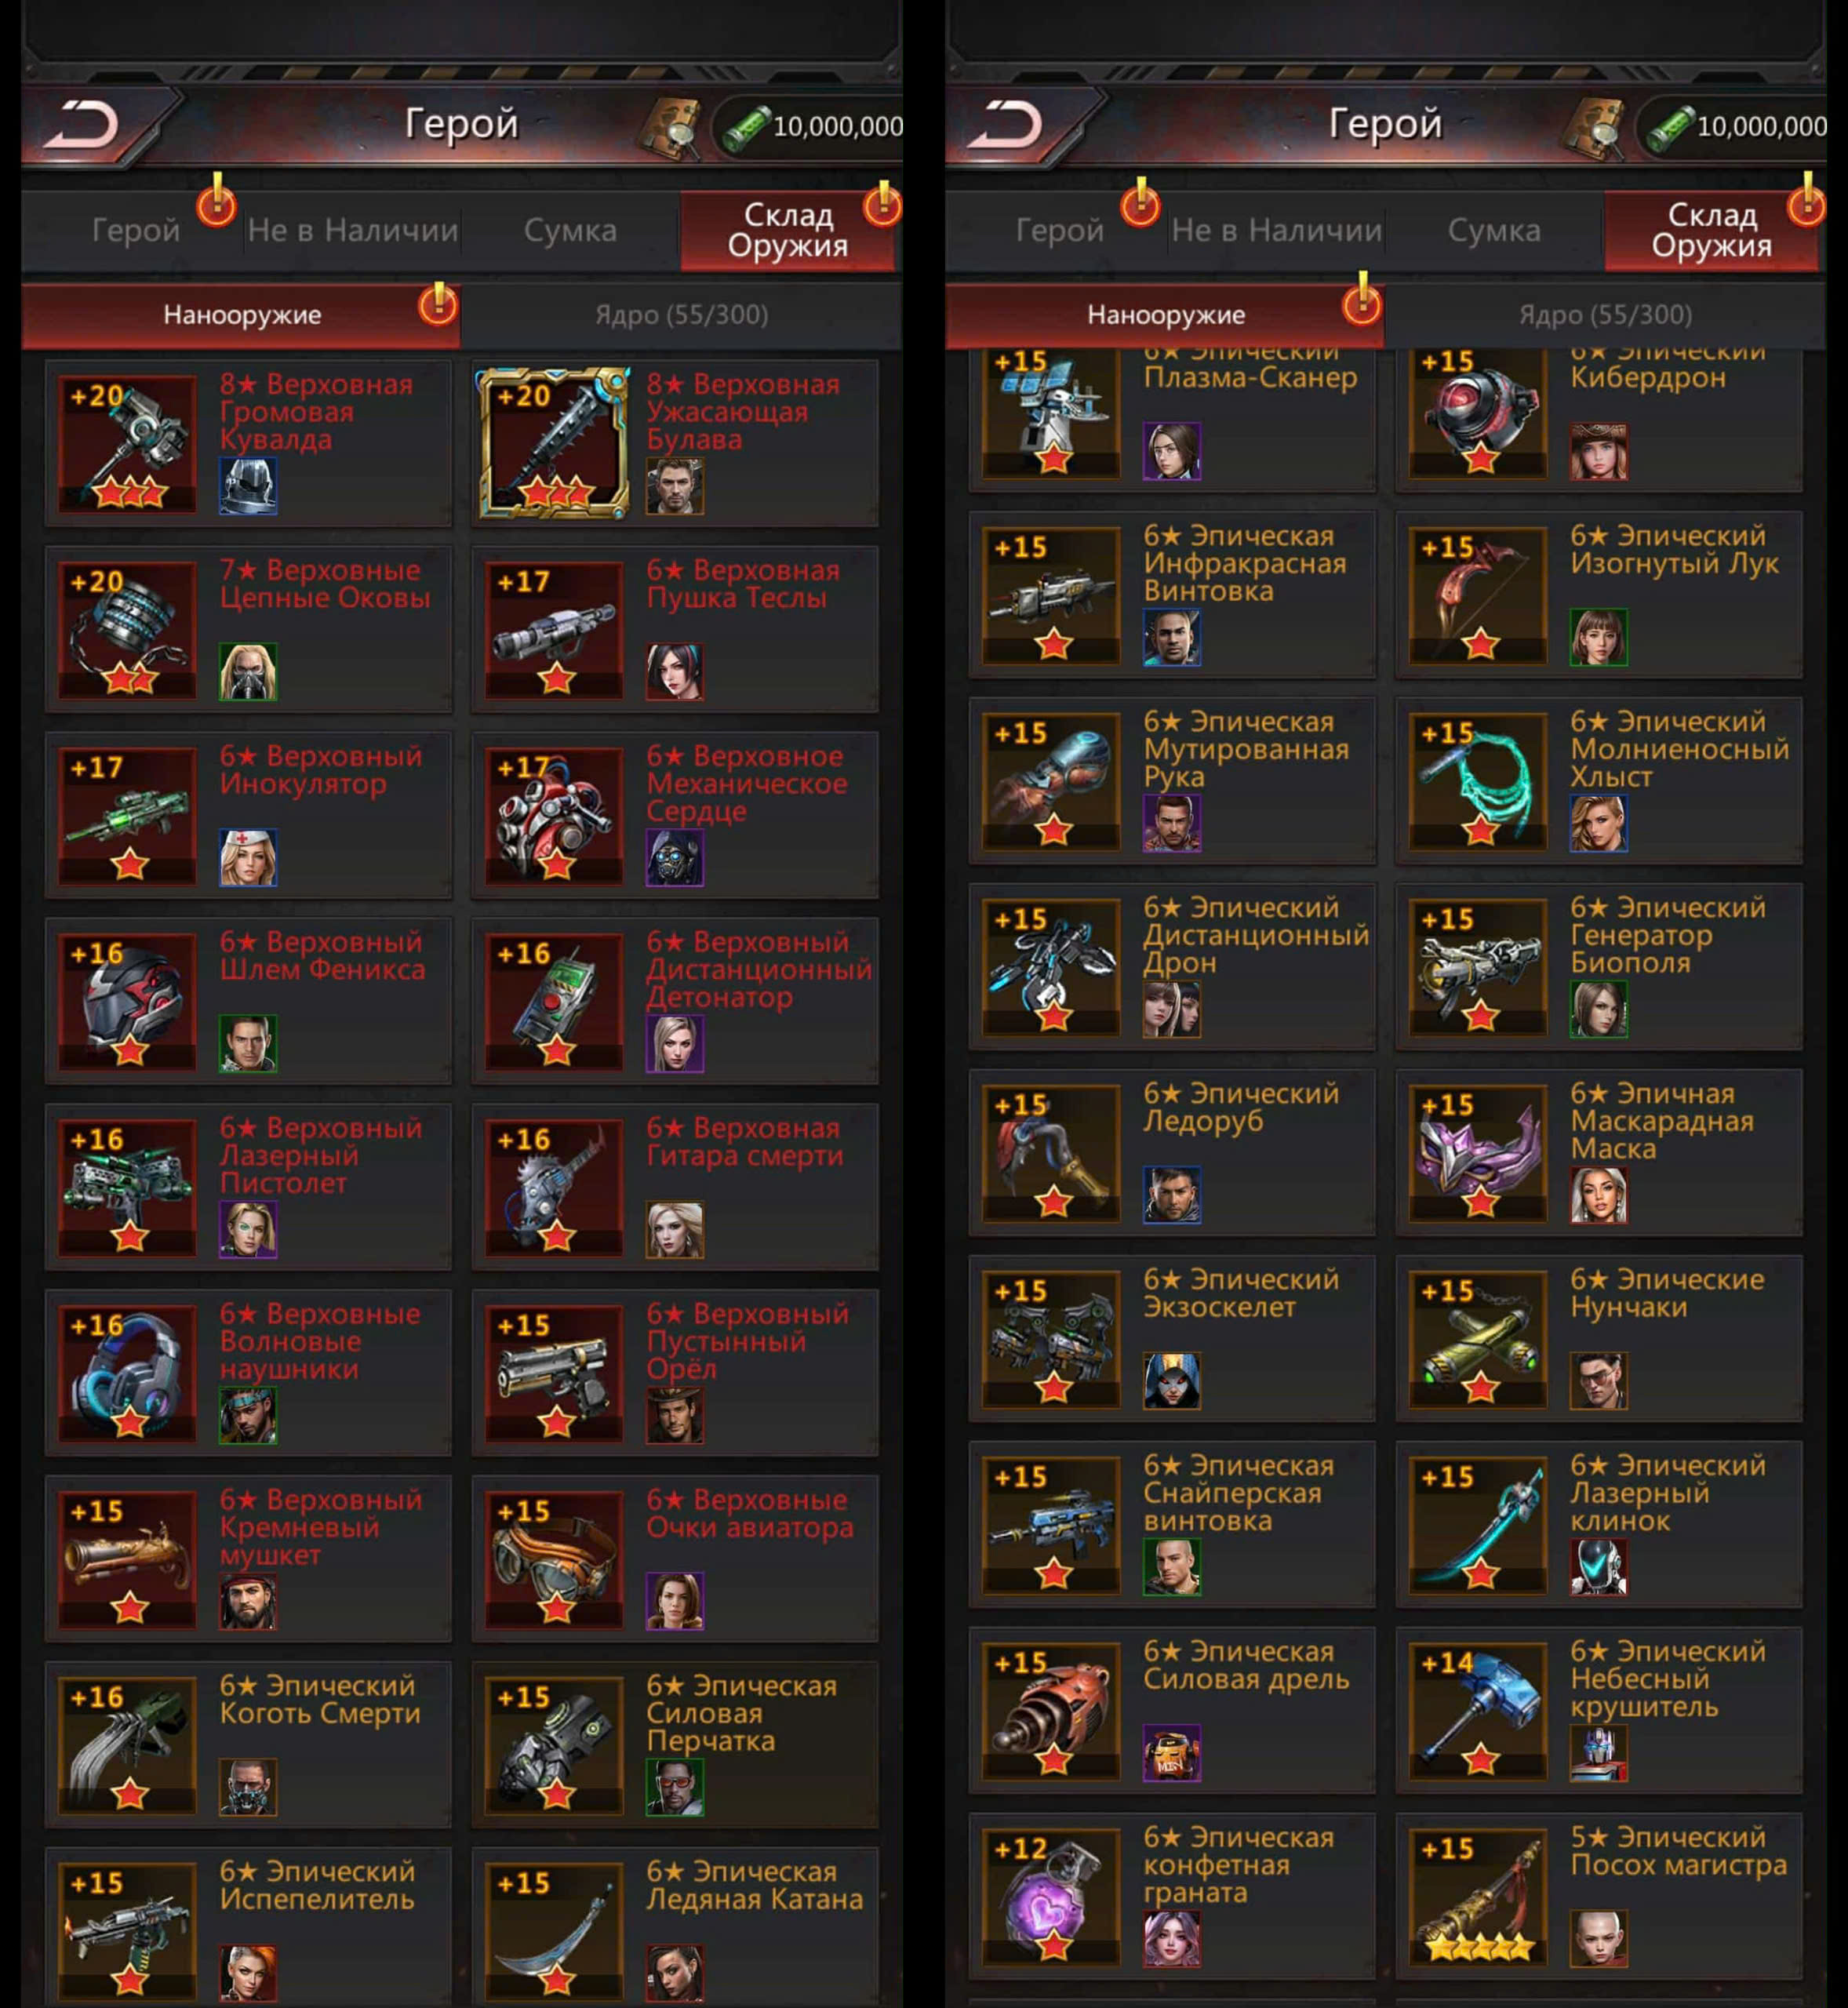Open the Маскарадная Маска mask icon

[x=1477, y=1153]
